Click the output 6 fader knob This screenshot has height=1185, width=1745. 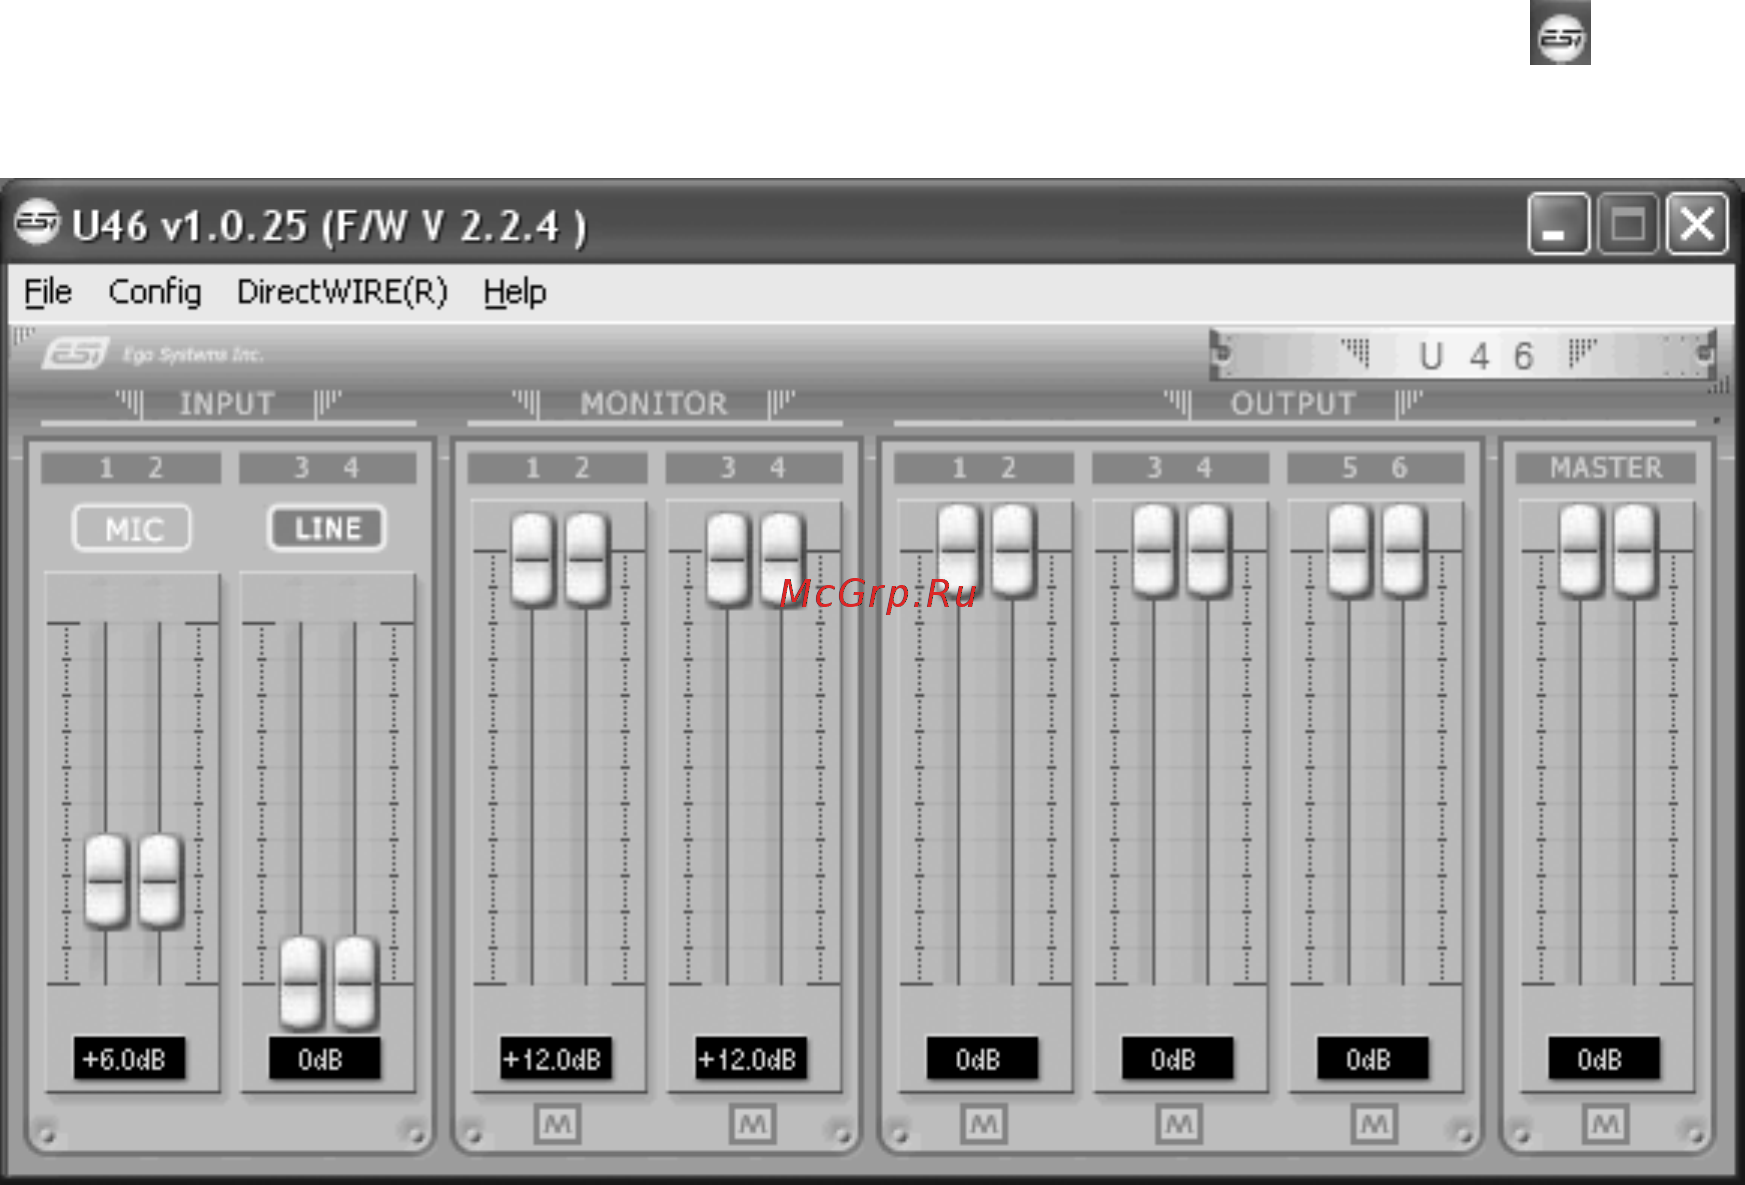pos(1403,551)
